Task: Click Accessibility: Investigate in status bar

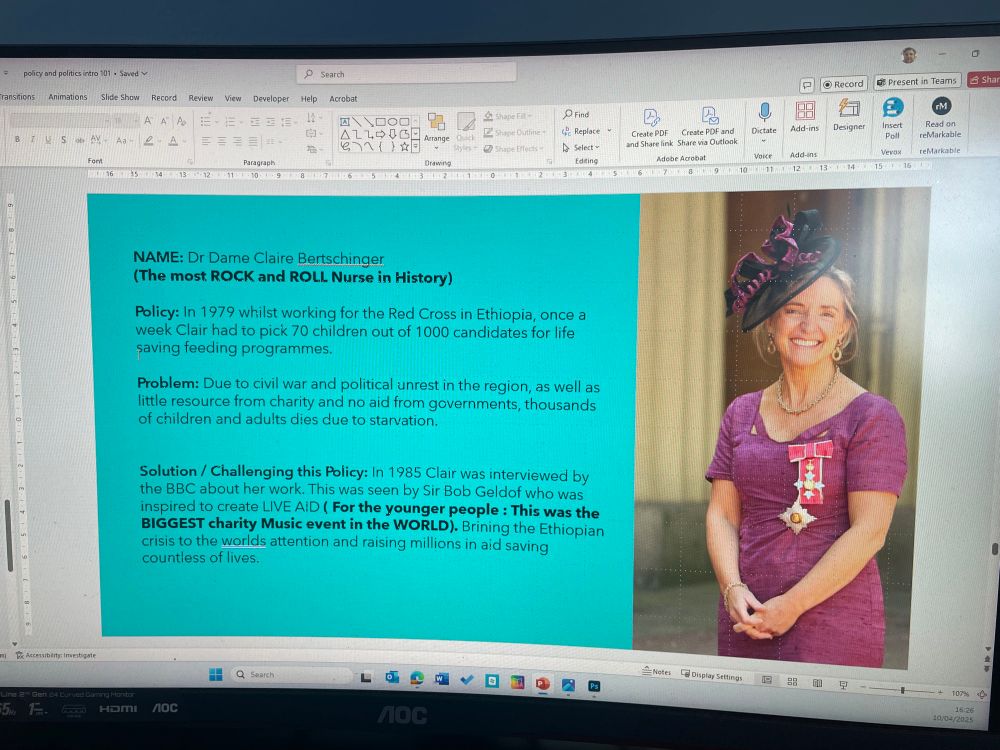Action: point(55,655)
